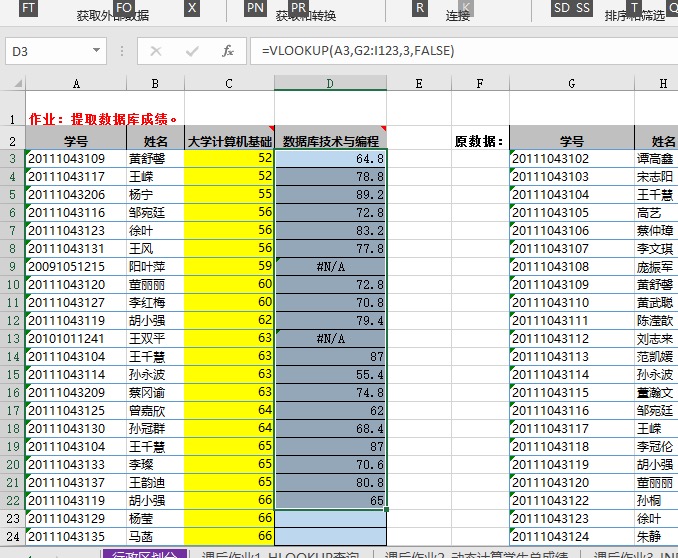Click the 数据库技术与编程 header cell

330,141
